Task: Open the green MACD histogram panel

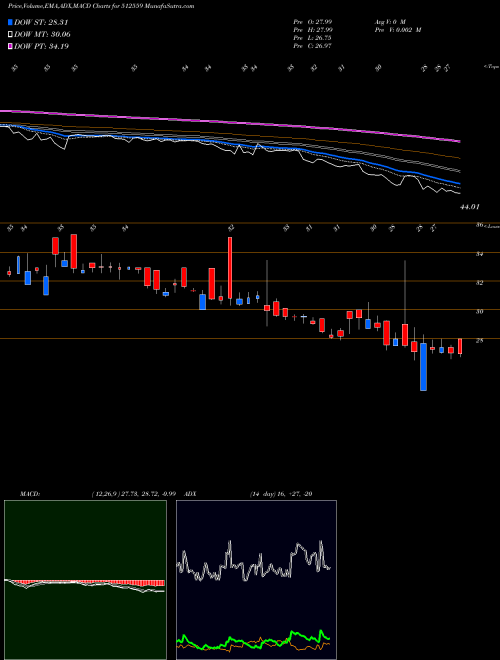Action: (85, 580)
